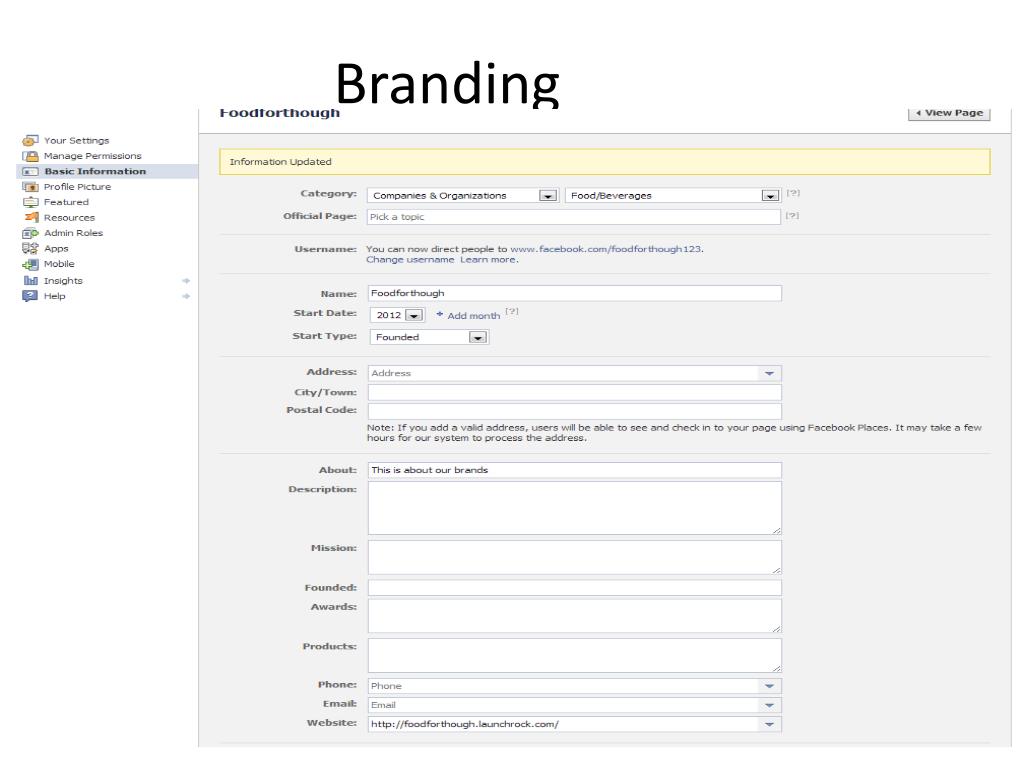Open the Featured section

coord(66,202)
